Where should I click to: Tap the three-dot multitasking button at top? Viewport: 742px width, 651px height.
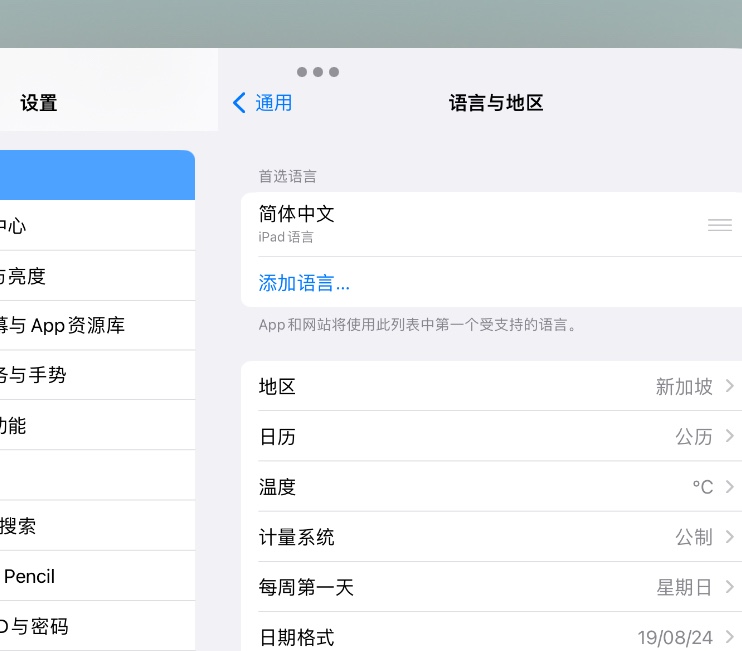click(318, 72)
